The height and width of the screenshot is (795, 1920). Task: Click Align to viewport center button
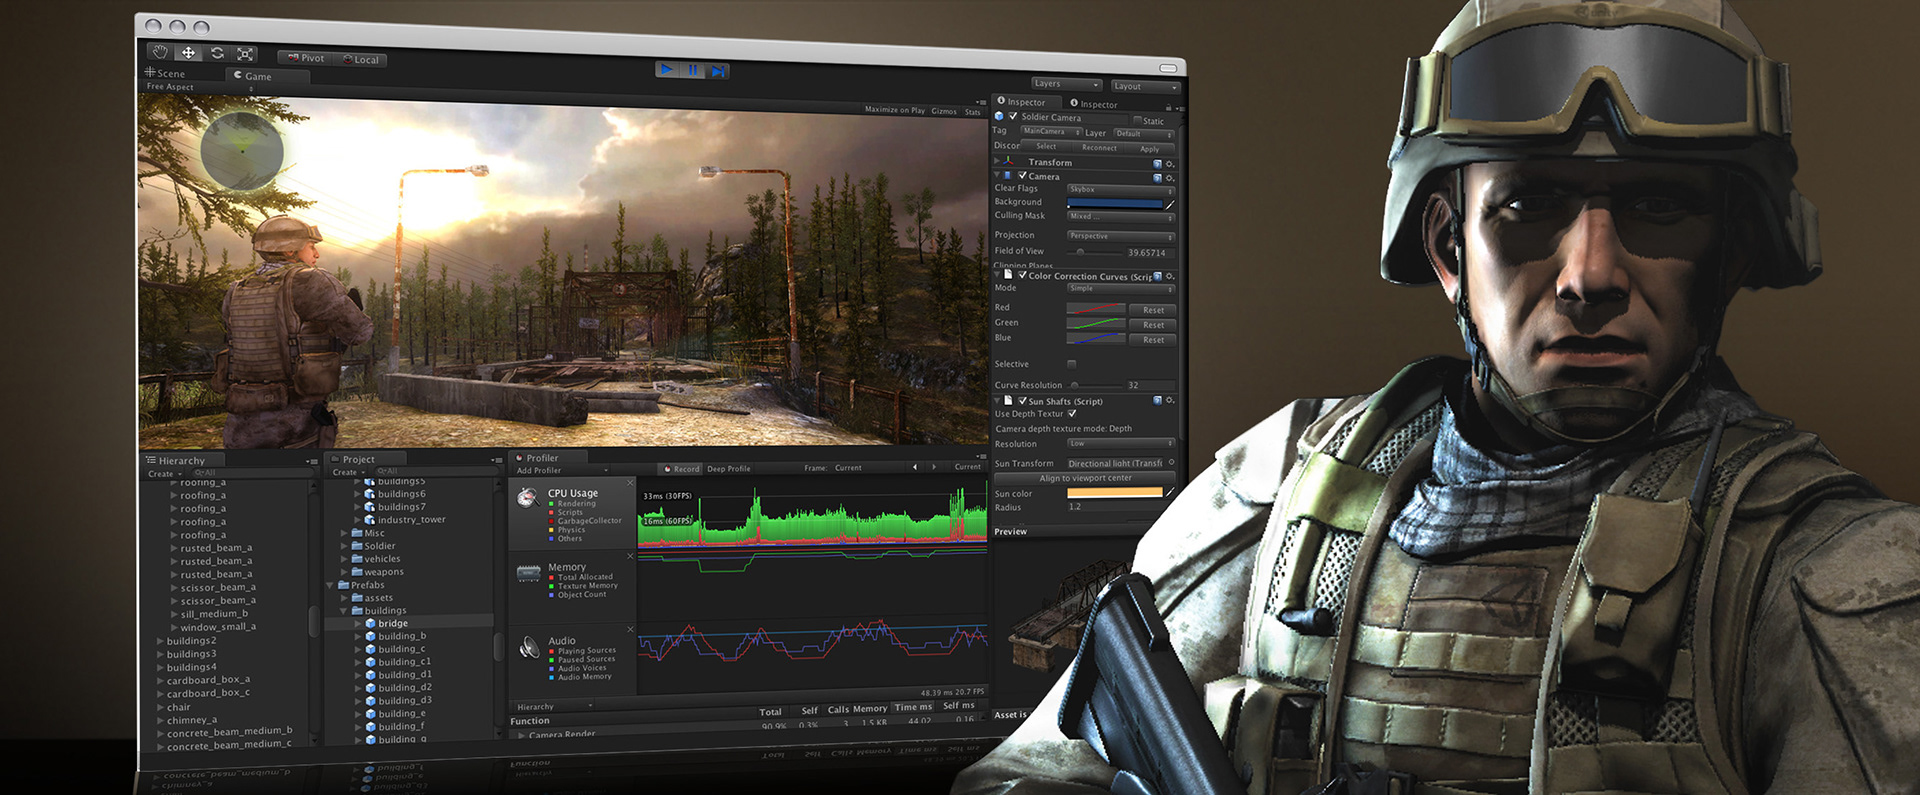click(x=1085, y=478)
